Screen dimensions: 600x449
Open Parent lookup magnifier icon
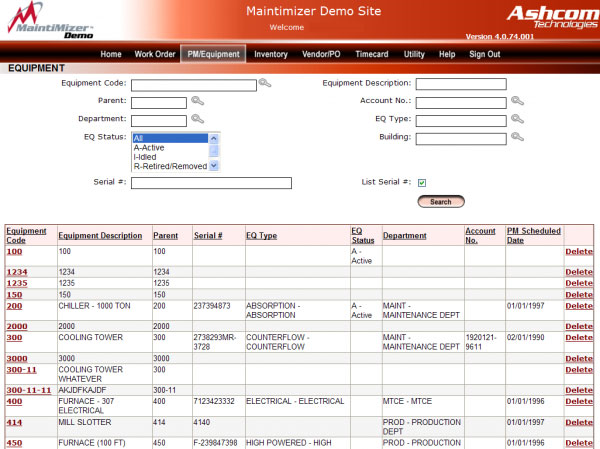pos(197,101)
